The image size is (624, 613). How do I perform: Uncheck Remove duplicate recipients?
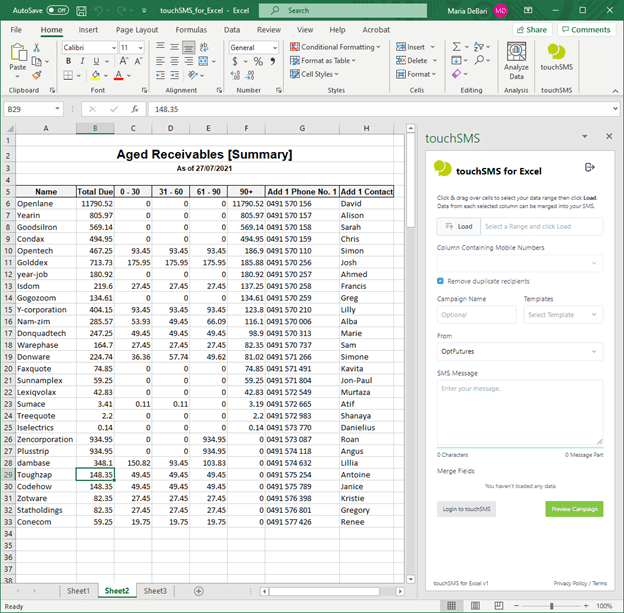(x=441, y=281)
